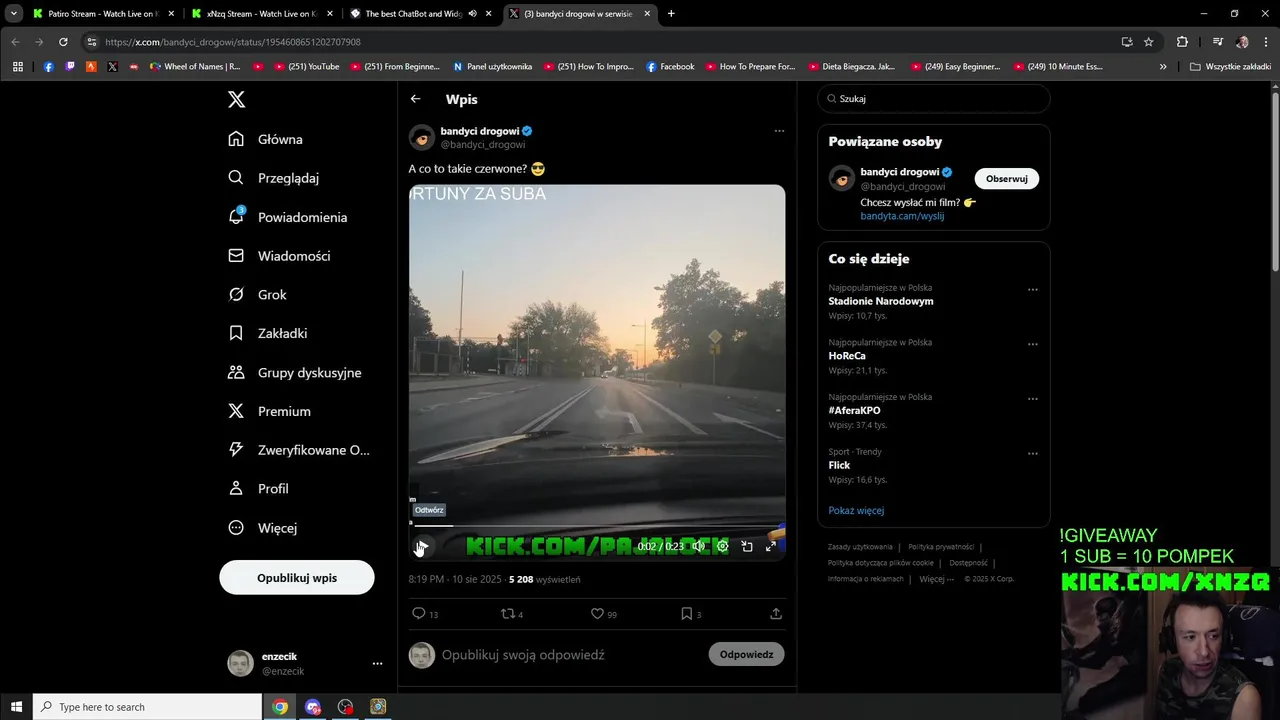Play the video with the play button

pos(421,546)
